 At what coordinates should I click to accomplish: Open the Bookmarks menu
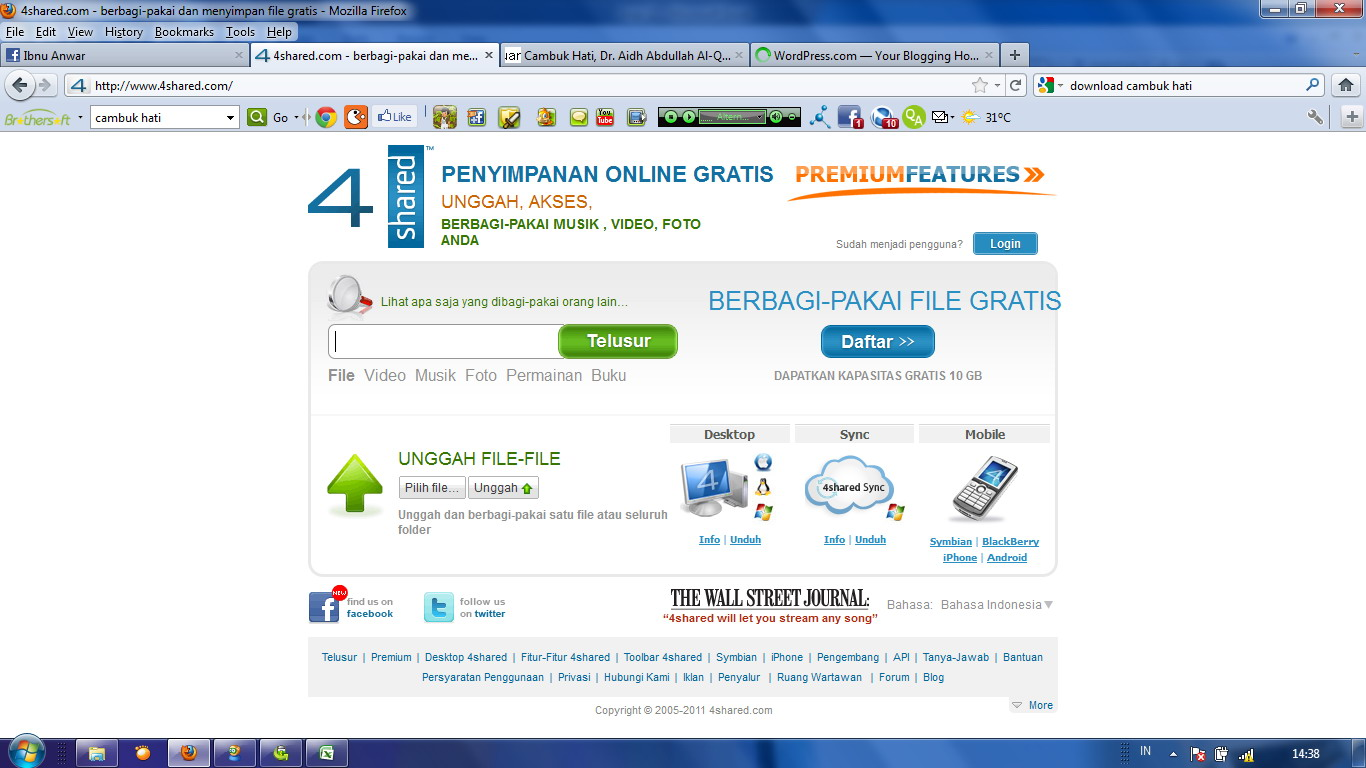coord(184,32)
